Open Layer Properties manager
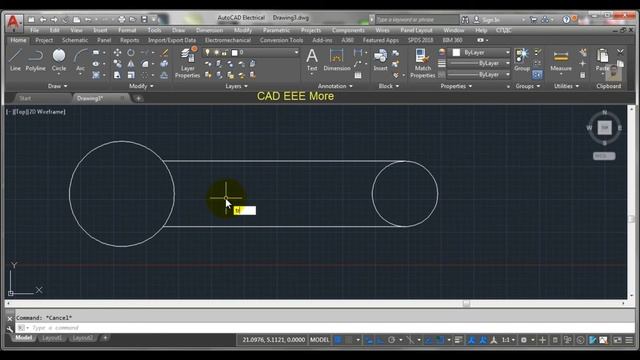 coord(187,62)
